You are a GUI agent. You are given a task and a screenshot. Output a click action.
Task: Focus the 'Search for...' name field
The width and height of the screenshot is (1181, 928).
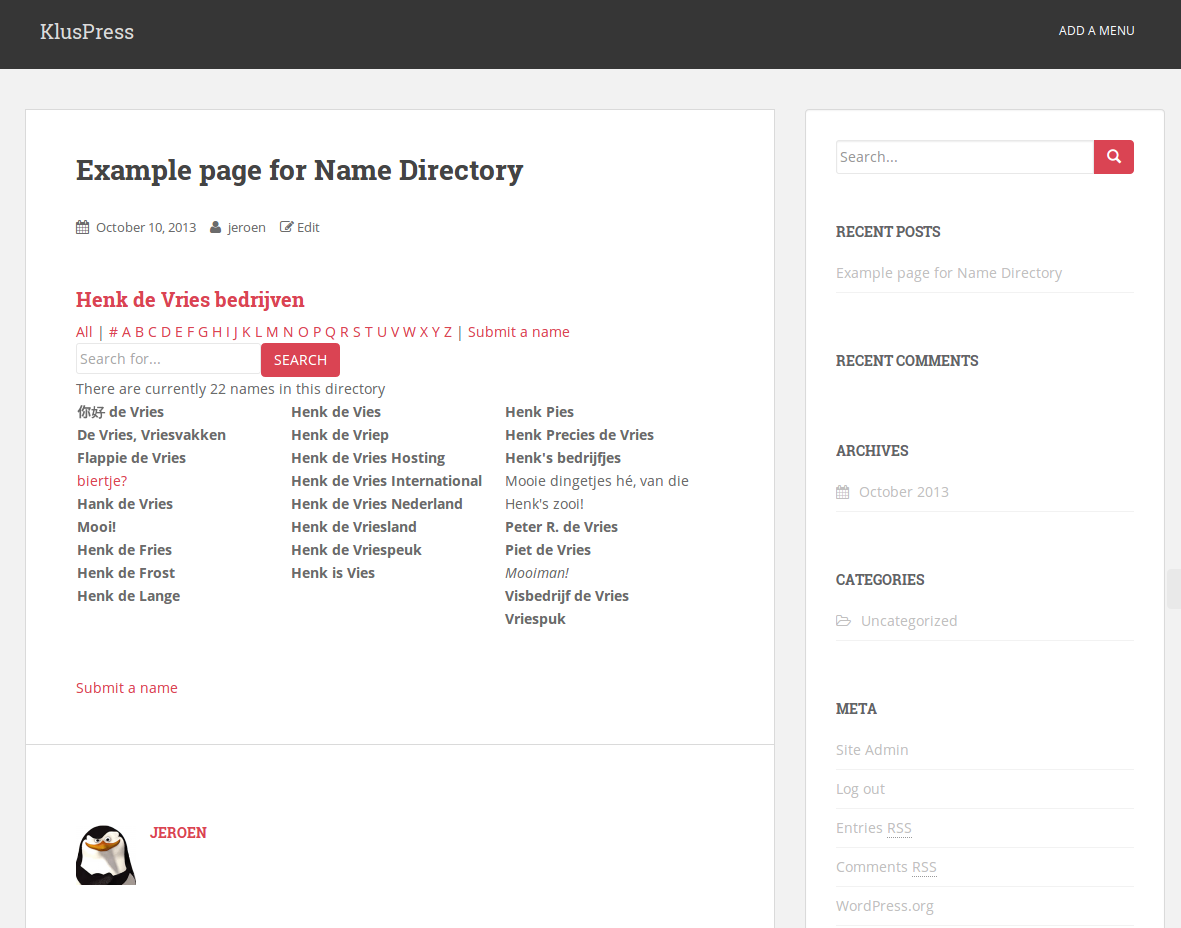pos(168,359)
